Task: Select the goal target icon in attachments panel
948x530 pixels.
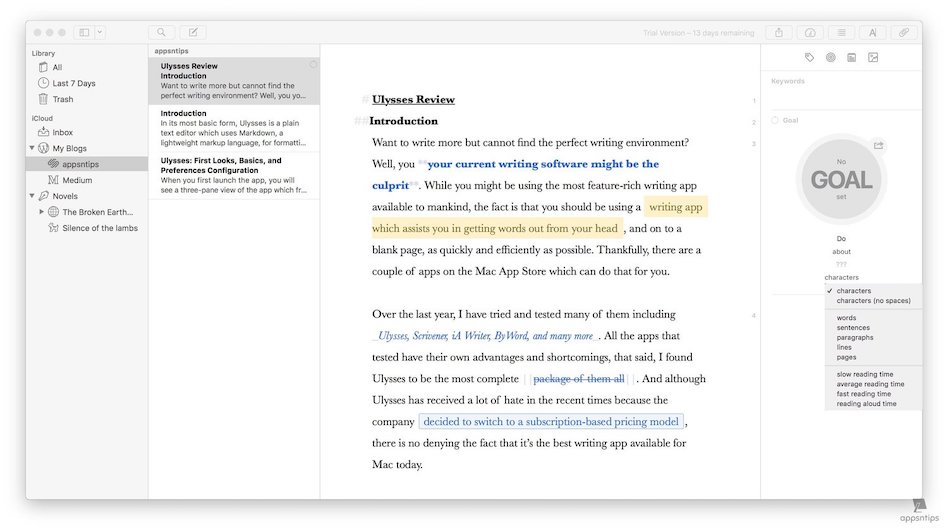Action: coord(830,58)
